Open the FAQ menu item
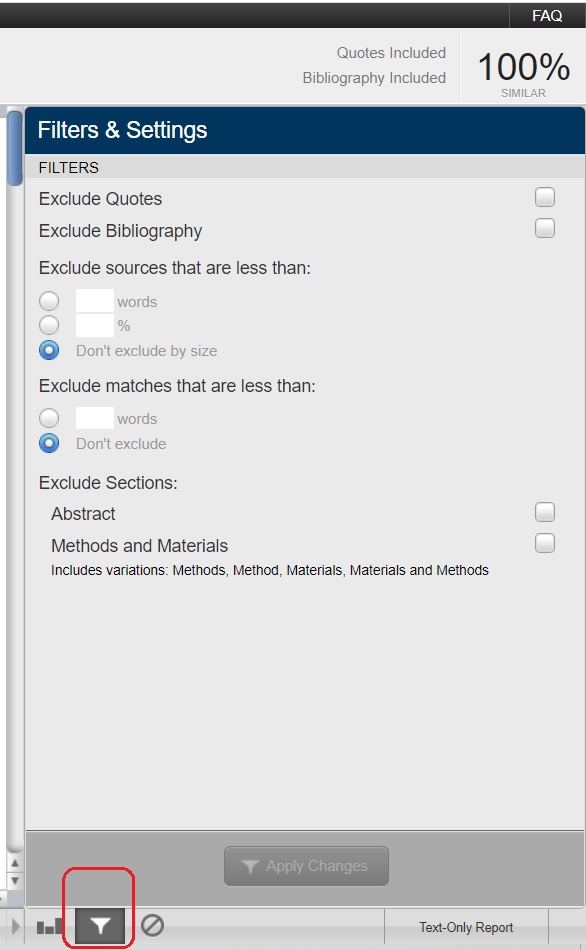This screenshot has height=950, width=586. point(547,15)
